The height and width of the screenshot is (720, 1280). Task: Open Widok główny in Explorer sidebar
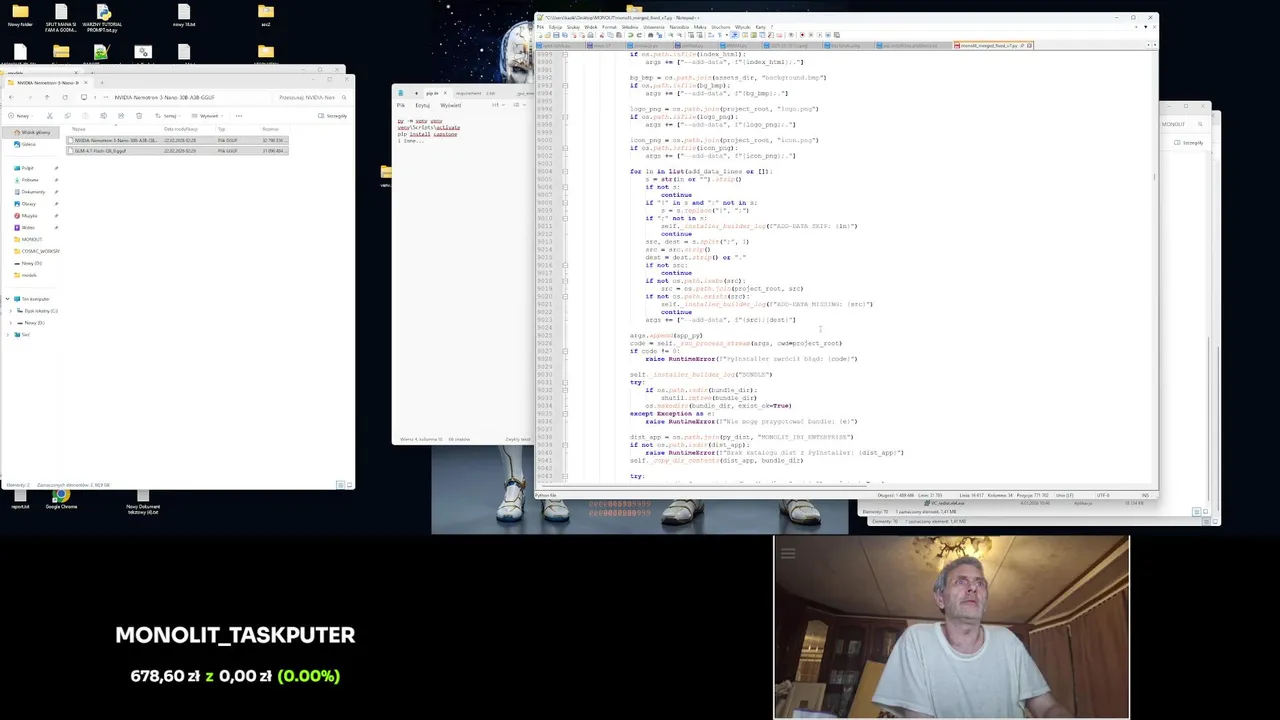[30, 132]
